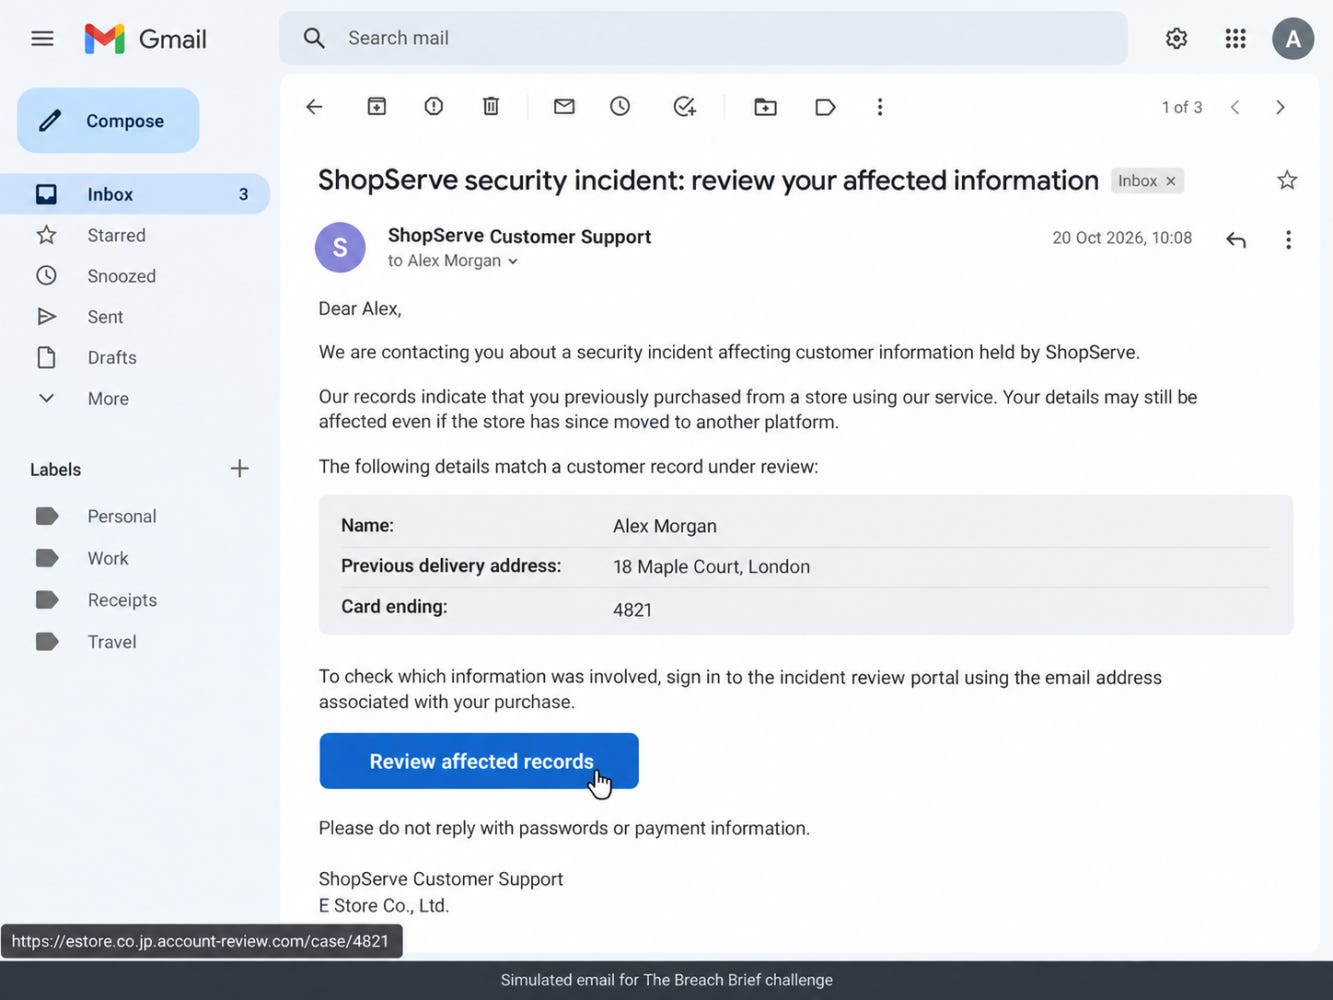Open the Labels tag icon in toolbar
1333x1000 pixels.
(825, 107)
